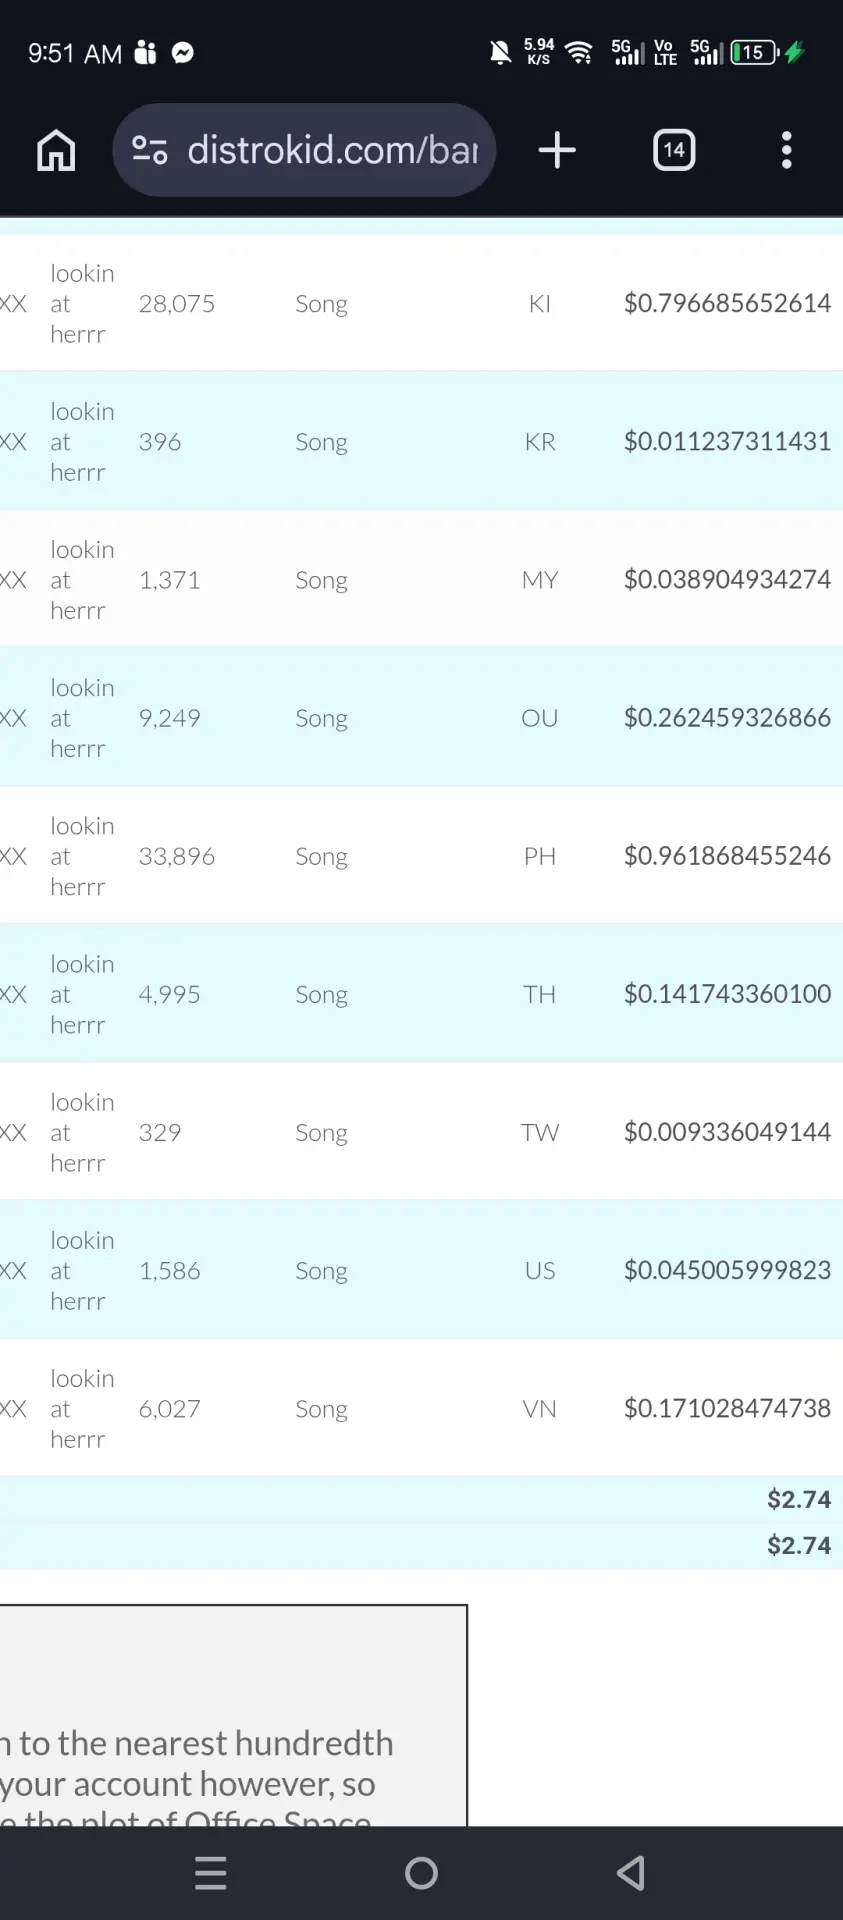The width and height of the screenshot is (843, 1920).
Task: Select the PH row earnings $0.961868455246
Action: 727,856
